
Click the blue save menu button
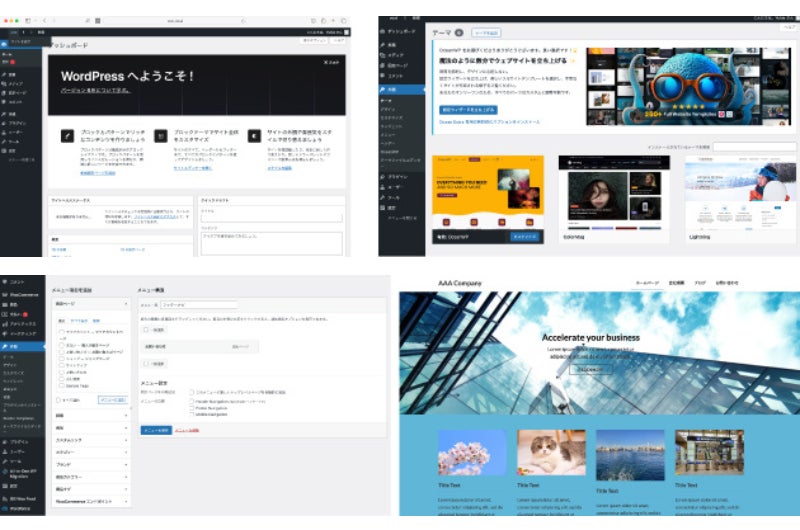pyautogui.click(x=156, y=430)
